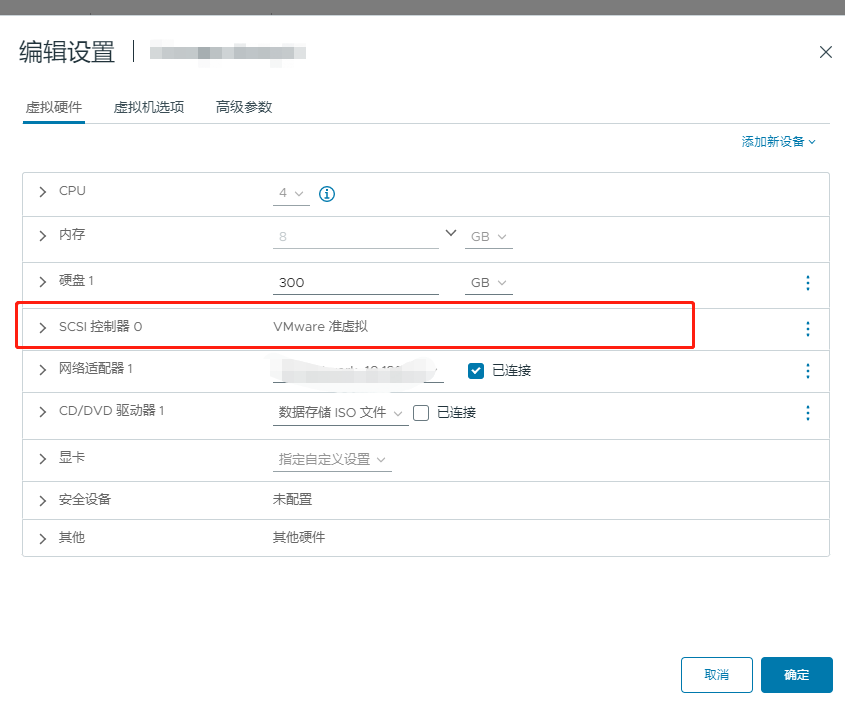Switch to the 高级参数 tab

244,107
